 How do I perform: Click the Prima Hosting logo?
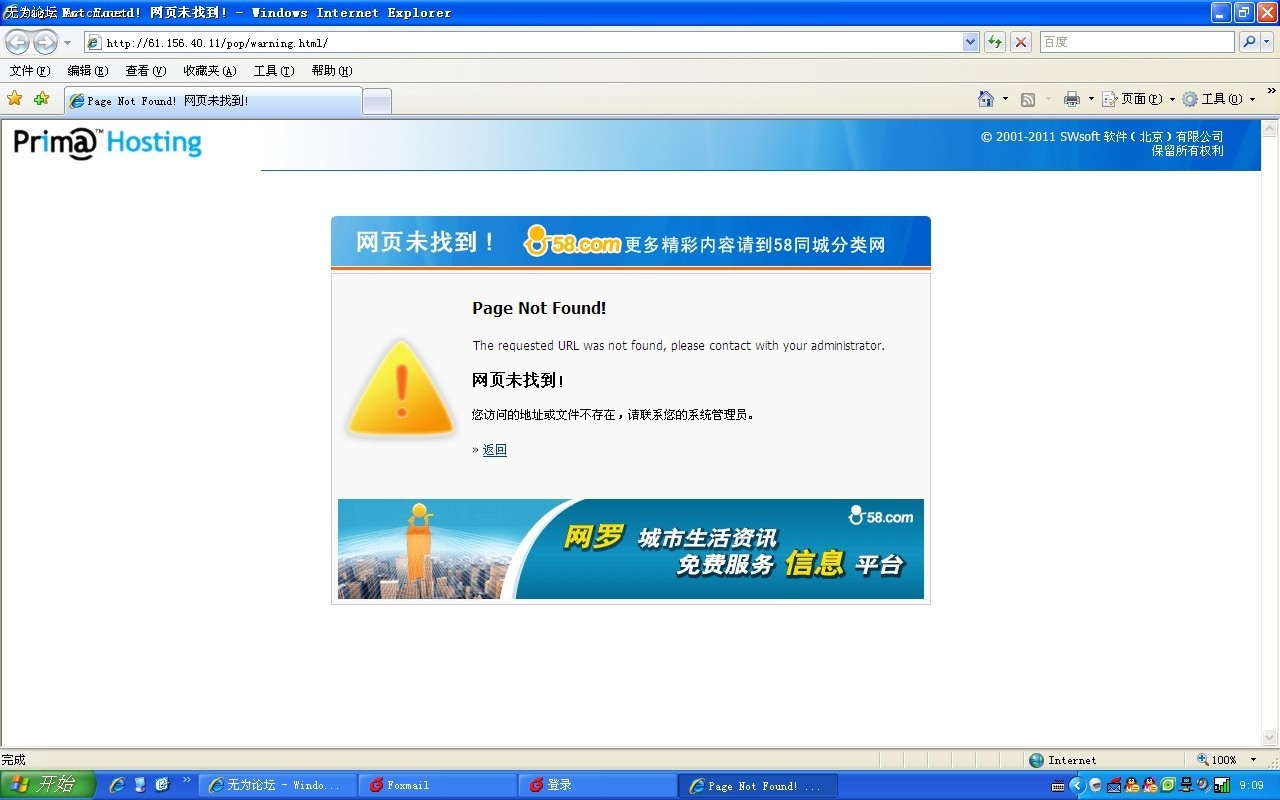tap(108, 143)
